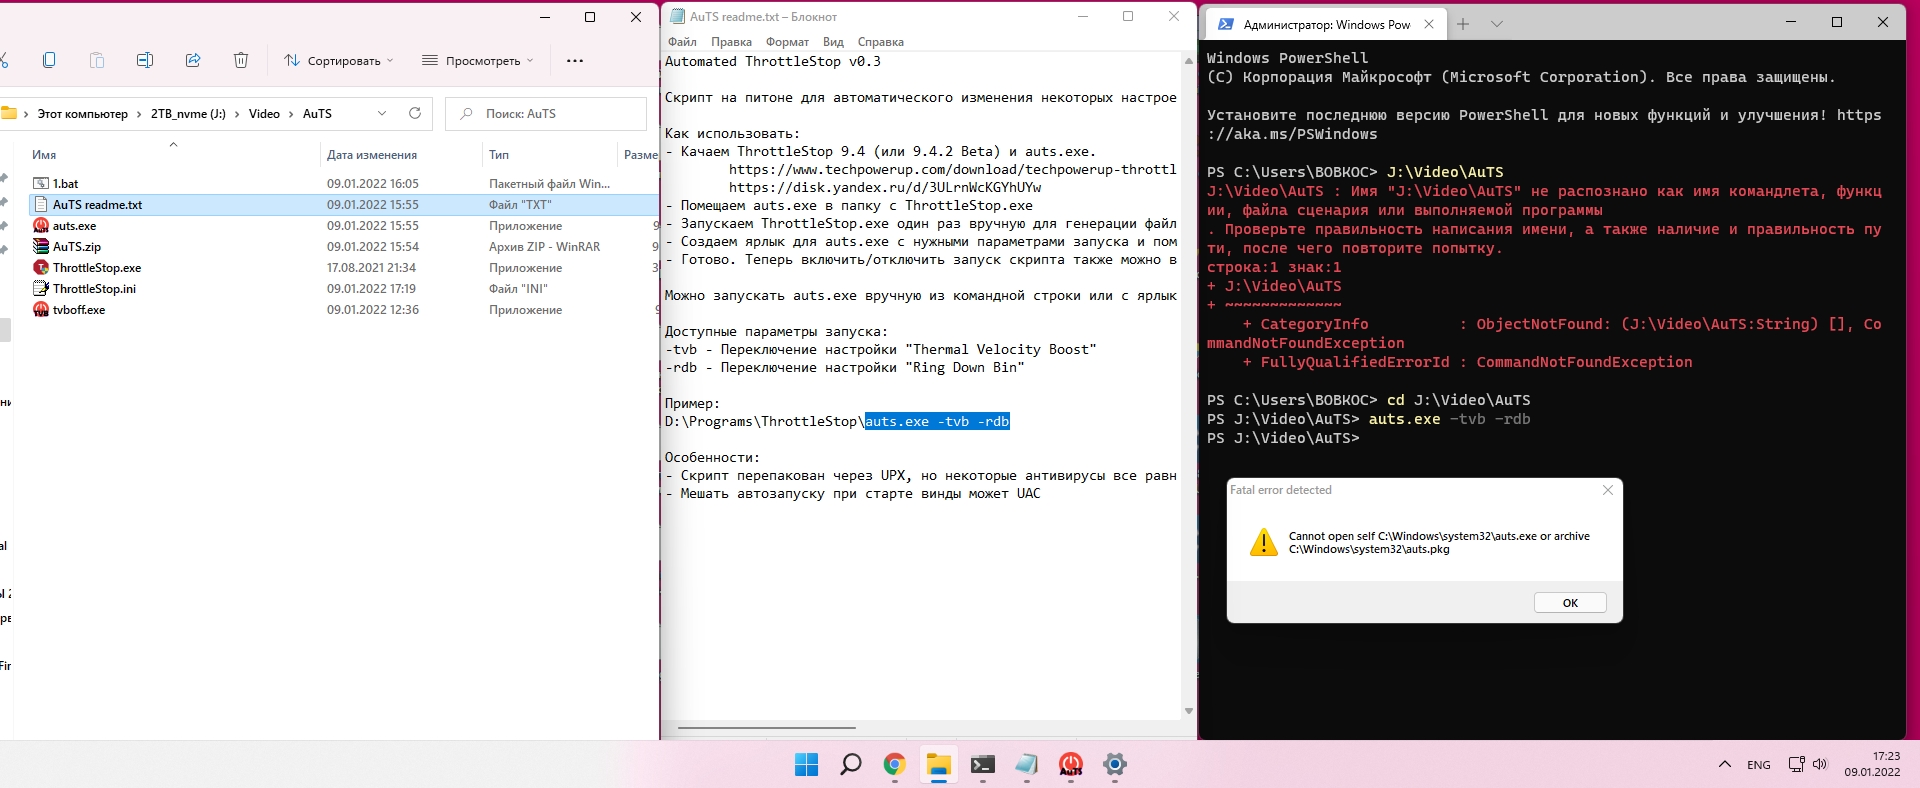
Task: Sort files by Тип column header
Action: tap(499, 155)
